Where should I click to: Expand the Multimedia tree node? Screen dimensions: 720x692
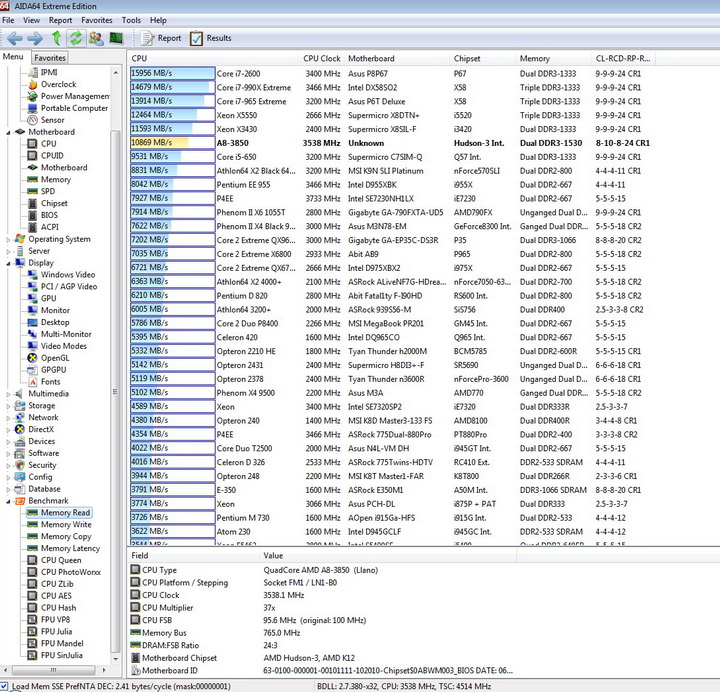coord(8,394)
